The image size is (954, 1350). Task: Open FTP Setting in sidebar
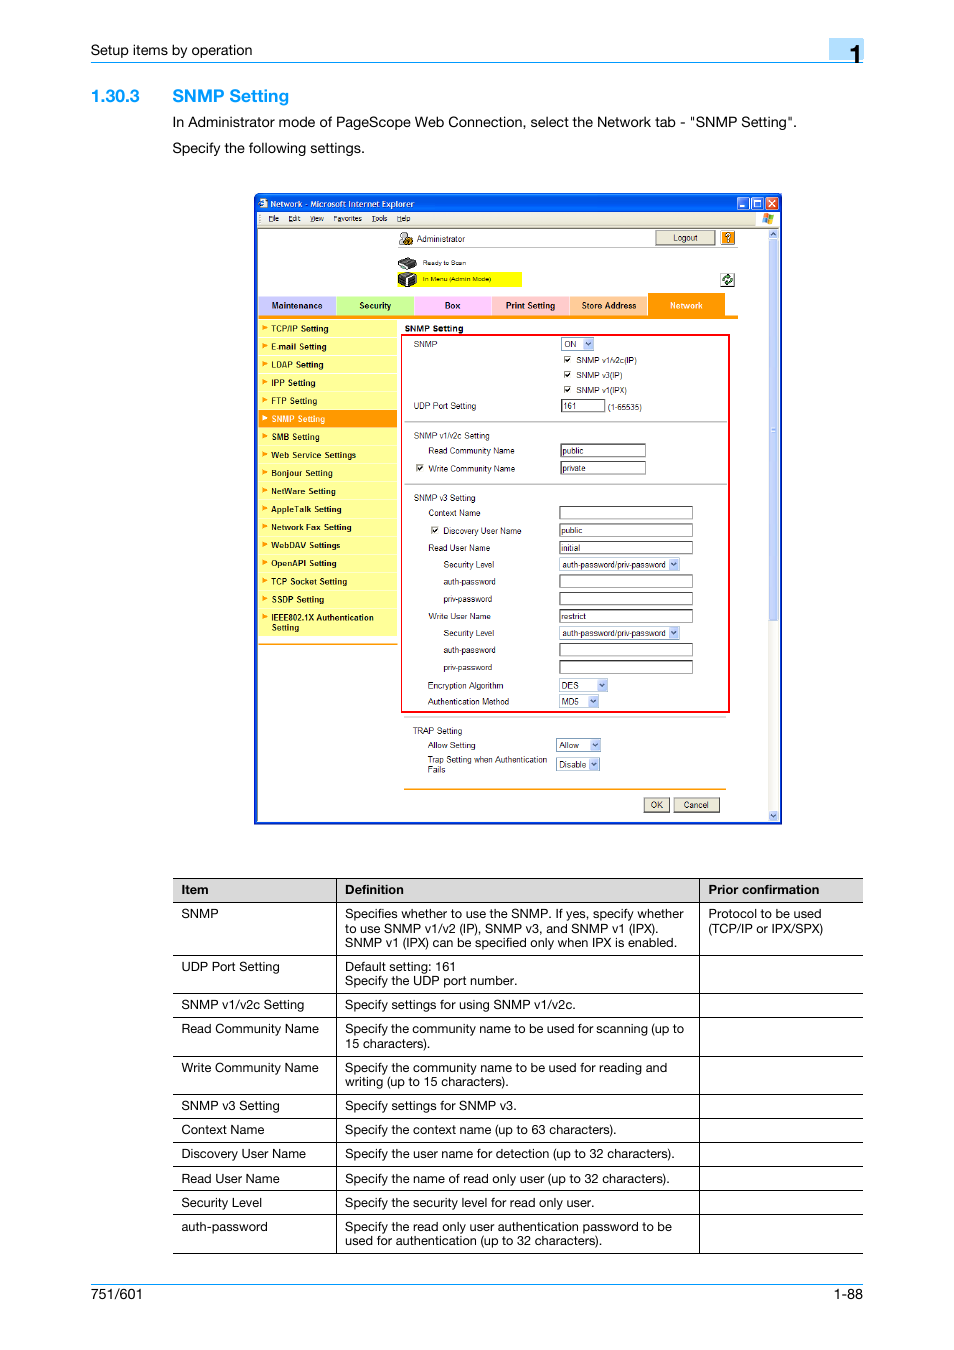coord(328,401)
